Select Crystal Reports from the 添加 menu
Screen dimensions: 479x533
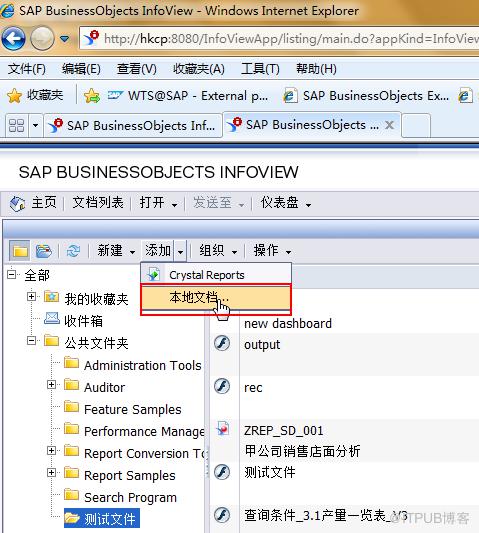[x=216, y=275]
